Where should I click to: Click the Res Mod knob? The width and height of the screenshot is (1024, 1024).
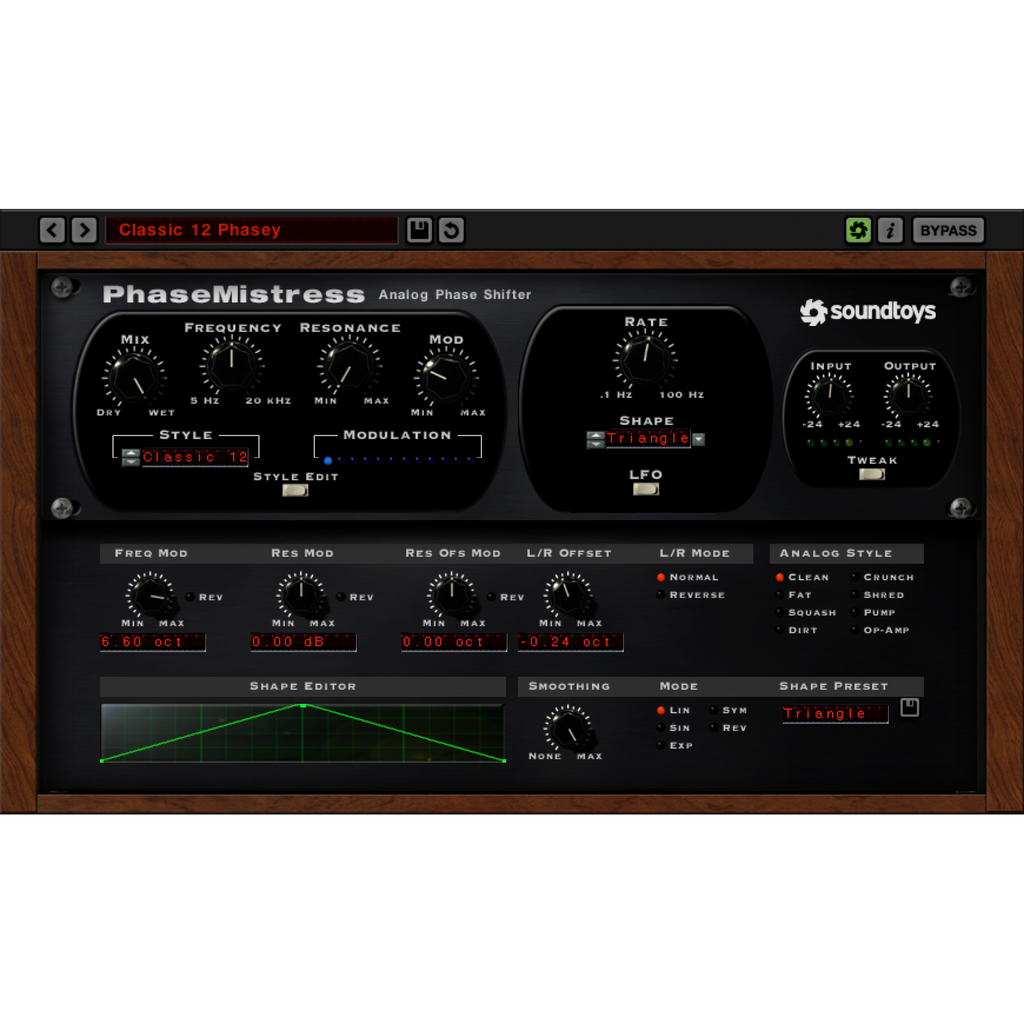pos(301,594)
